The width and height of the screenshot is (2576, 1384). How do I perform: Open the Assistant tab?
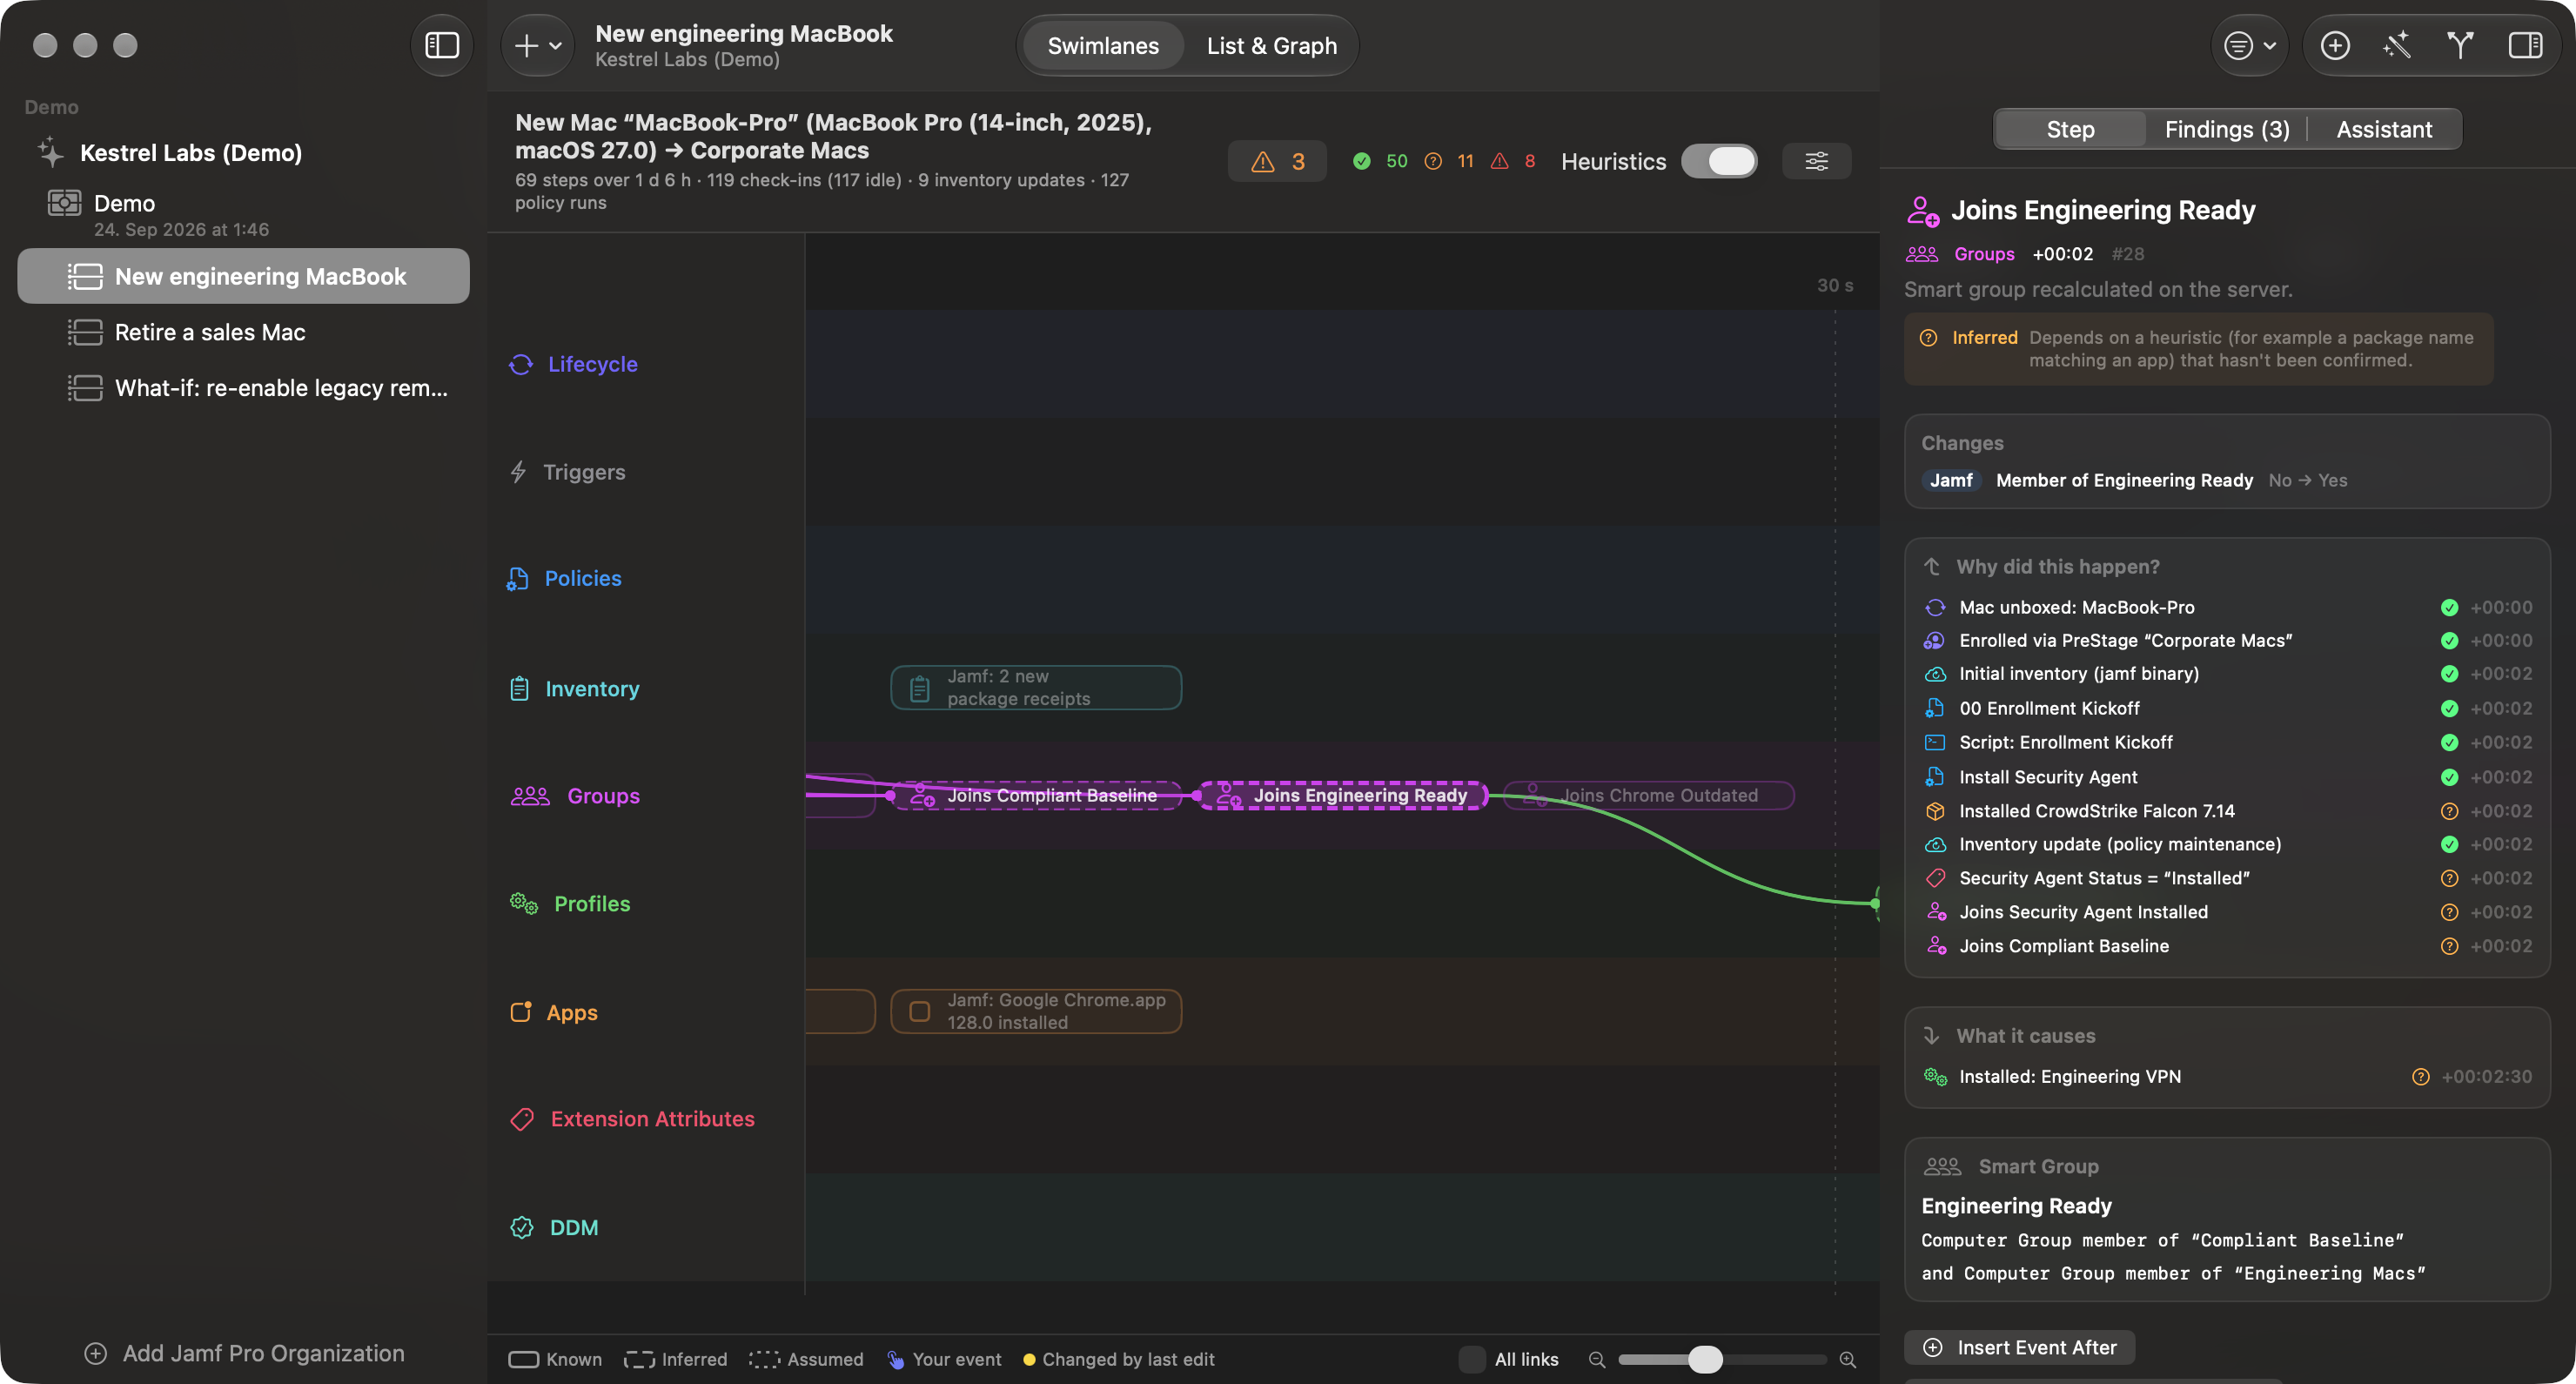pos(2383,129)
